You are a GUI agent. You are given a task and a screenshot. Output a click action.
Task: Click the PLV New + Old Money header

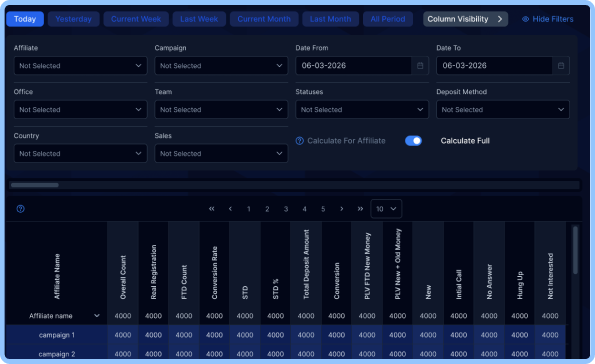pos(398,264)
